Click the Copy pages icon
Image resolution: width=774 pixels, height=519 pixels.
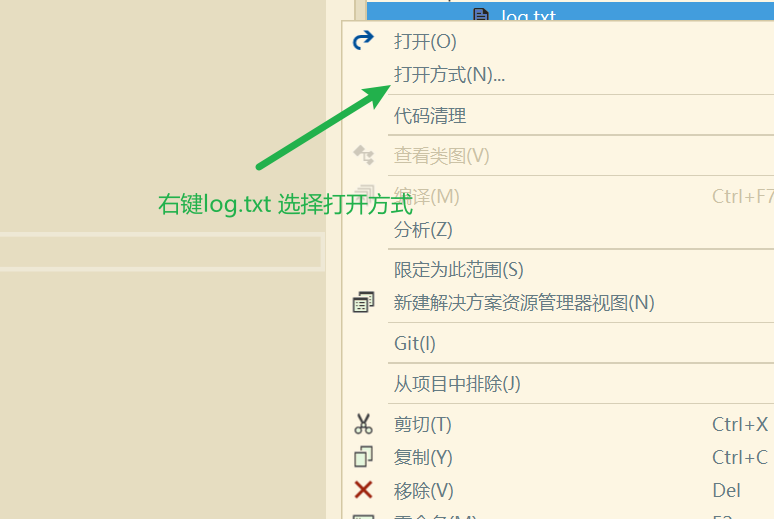(x=363, y=457)
